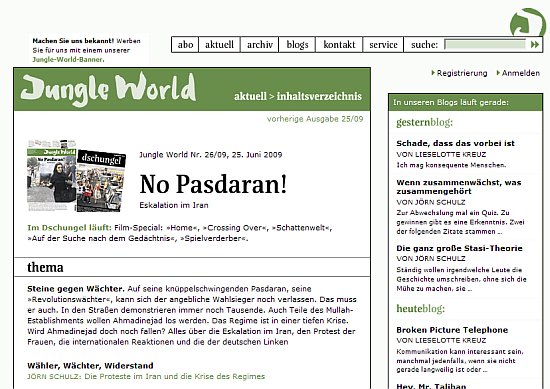Open the service menu item
Image resolution: width=550 pixels, height=389 pixels.
[x=383, y=45]
